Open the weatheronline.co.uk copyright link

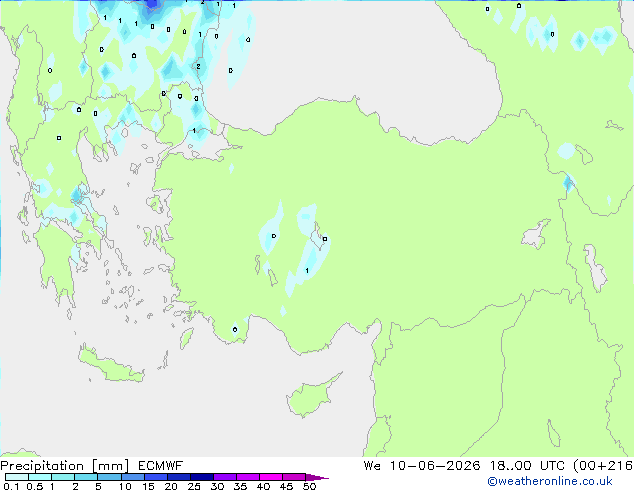[549, 481]
